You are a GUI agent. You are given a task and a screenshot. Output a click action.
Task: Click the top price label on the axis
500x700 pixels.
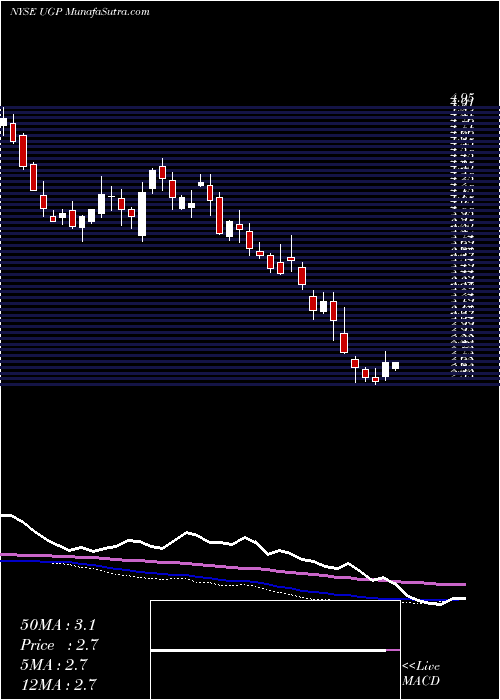tap(462, 96)
